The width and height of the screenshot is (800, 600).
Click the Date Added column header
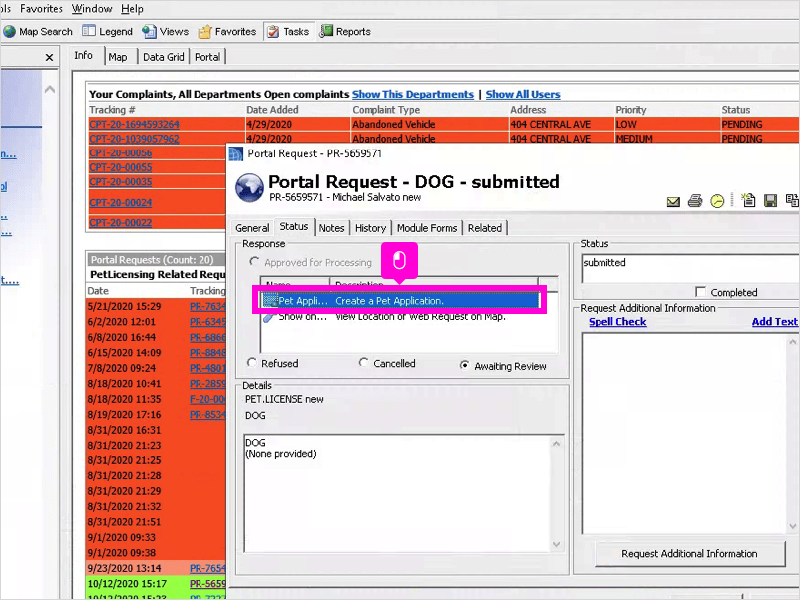tap(272, 110)
